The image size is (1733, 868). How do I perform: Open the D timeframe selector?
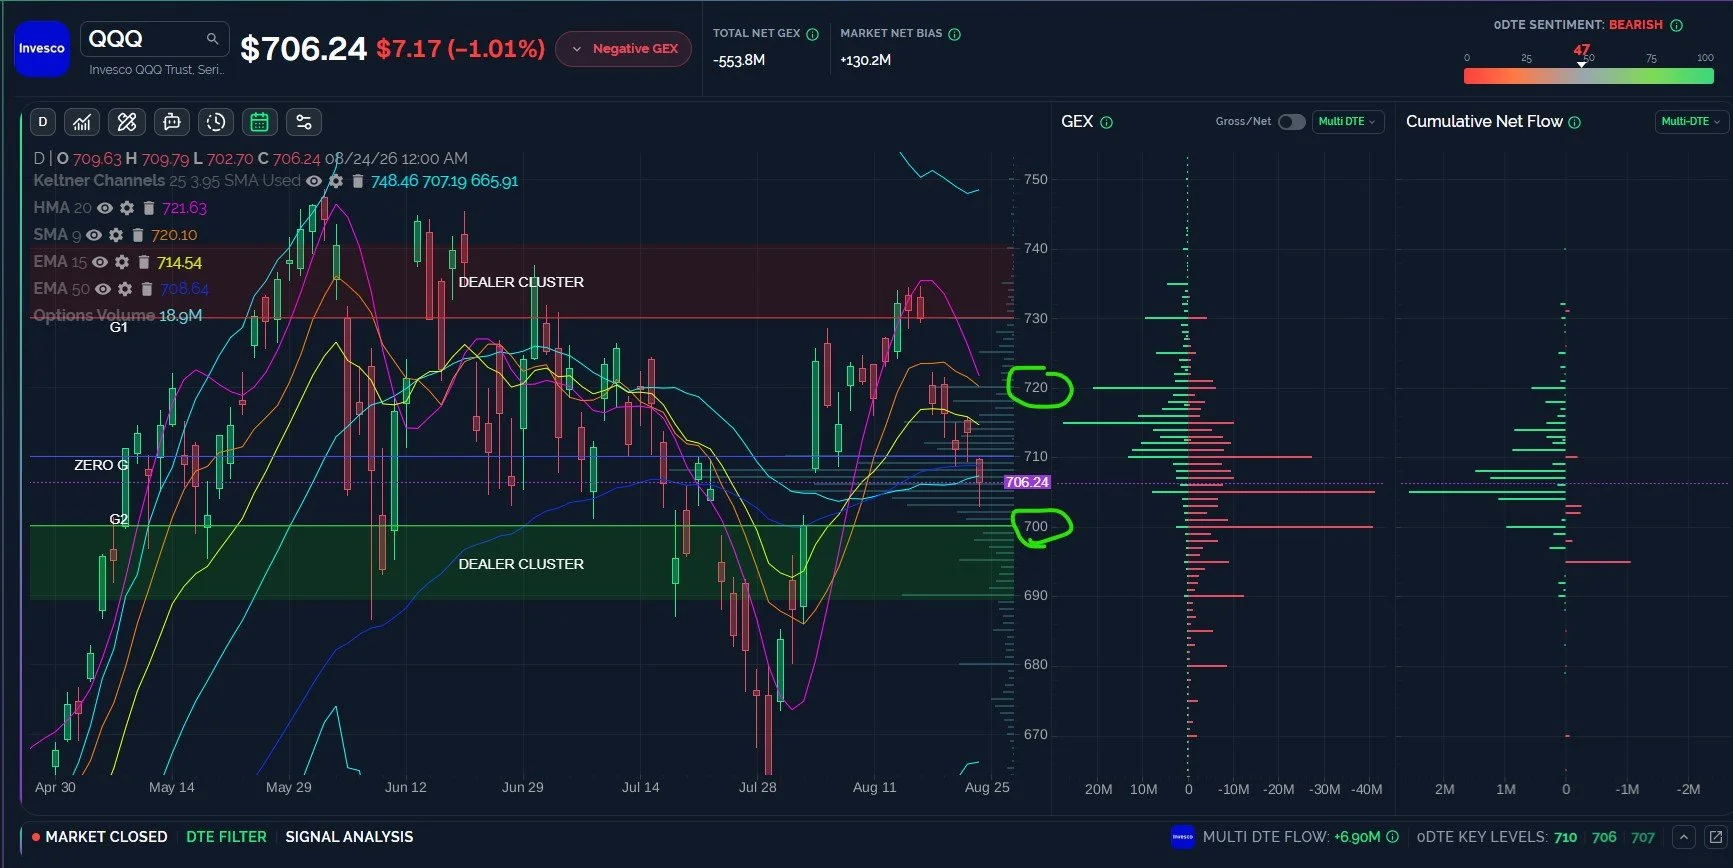(42, 122)
